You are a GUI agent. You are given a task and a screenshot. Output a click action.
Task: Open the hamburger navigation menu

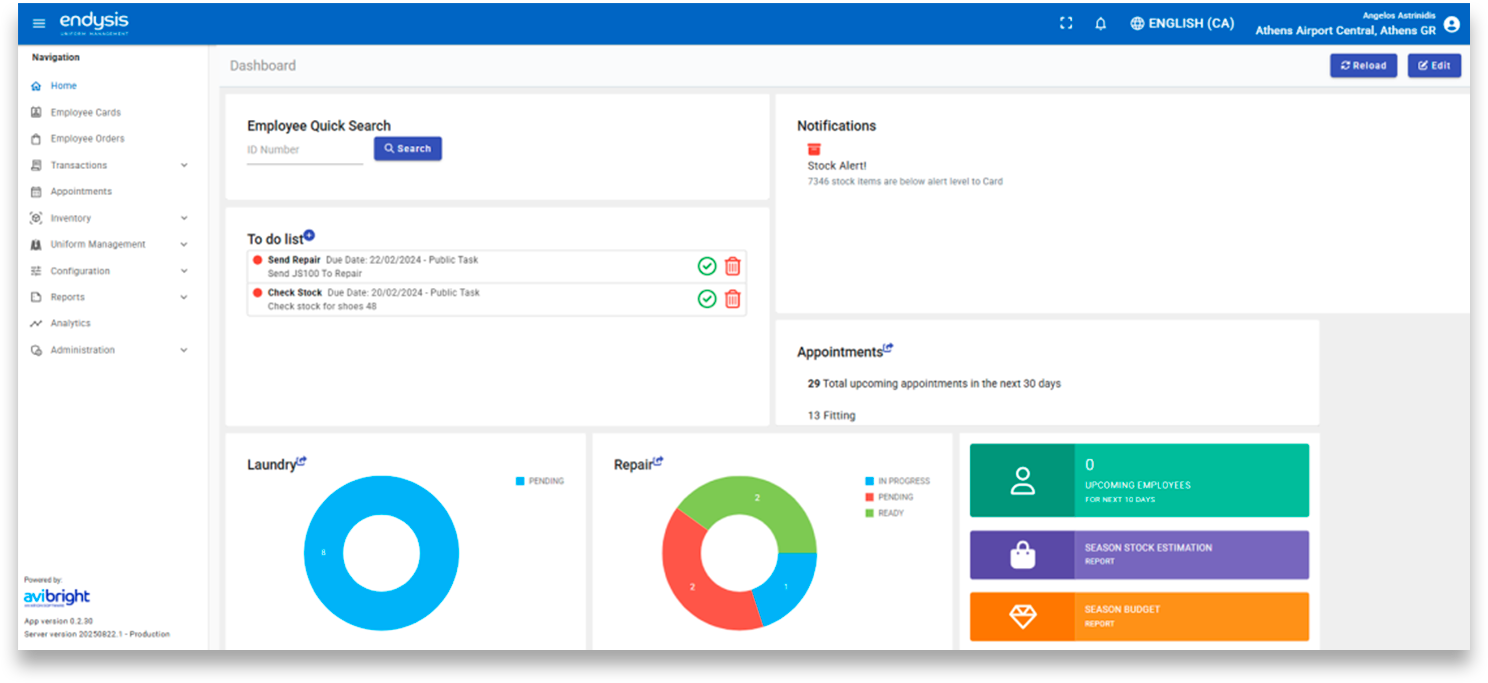click(39, 23)
